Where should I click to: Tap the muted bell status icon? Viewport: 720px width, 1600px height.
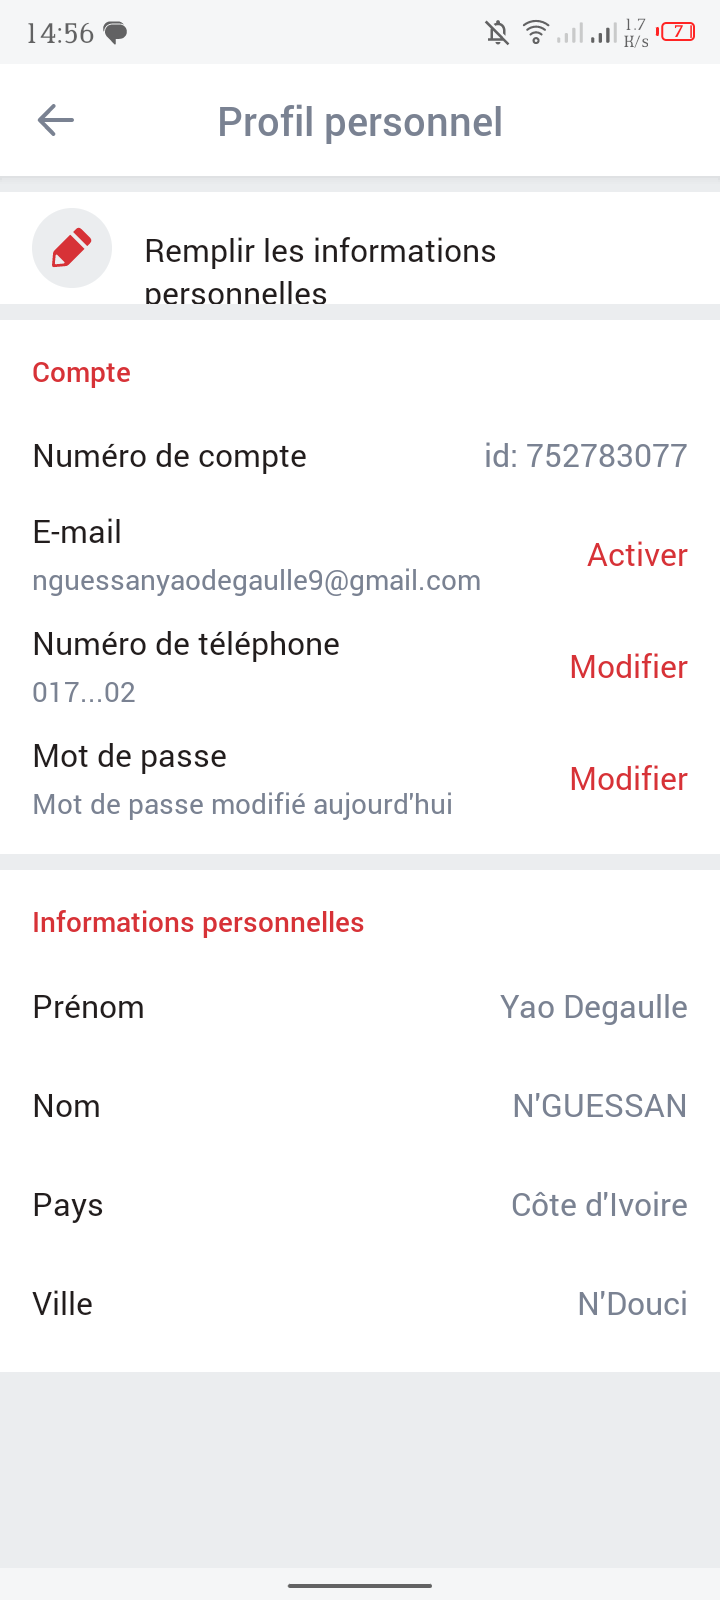click(x=497, y=33)
